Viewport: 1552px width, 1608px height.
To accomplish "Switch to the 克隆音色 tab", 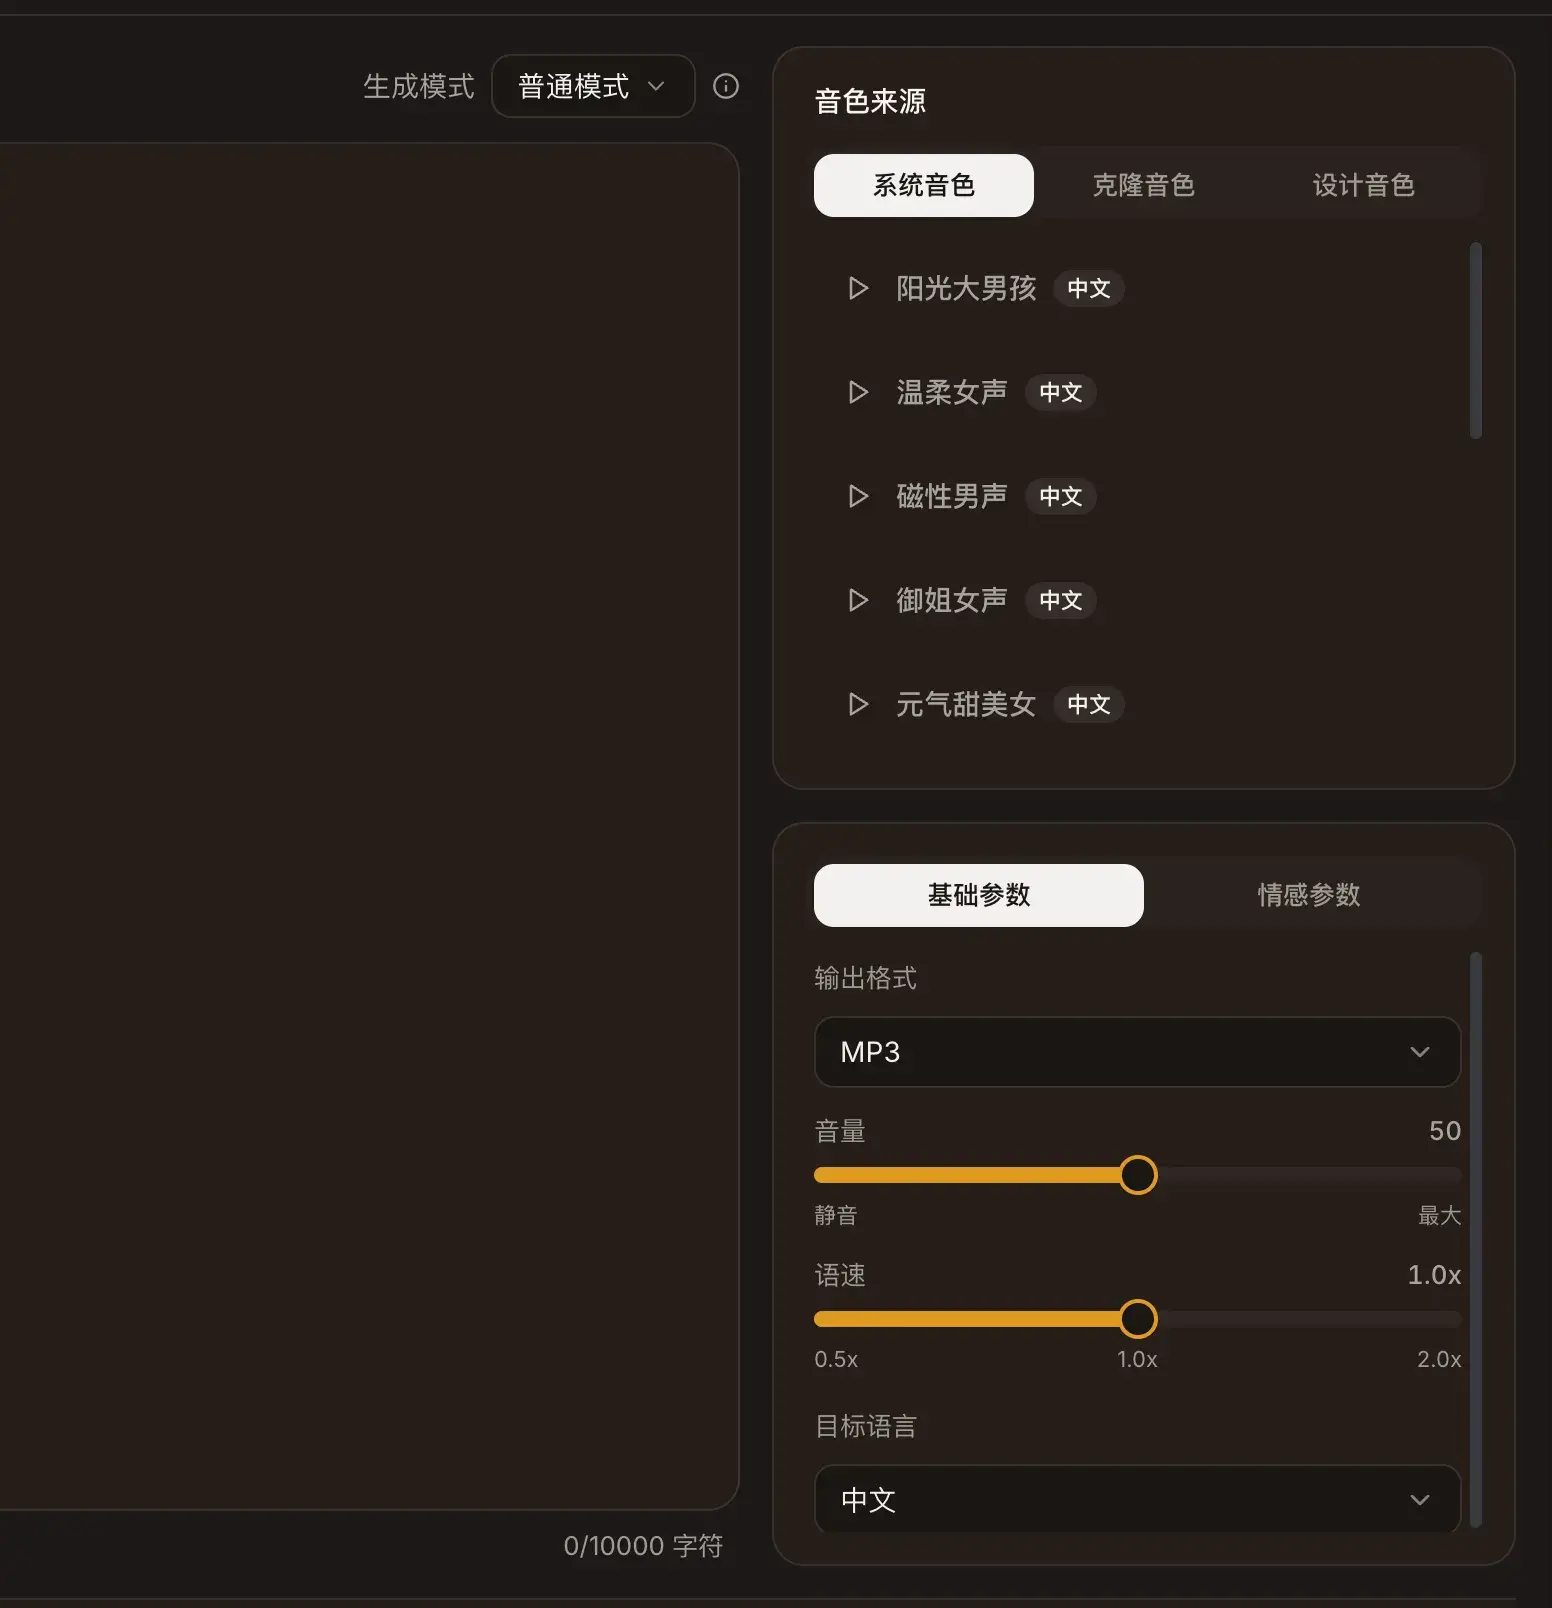I will [x=1143, y=186].
